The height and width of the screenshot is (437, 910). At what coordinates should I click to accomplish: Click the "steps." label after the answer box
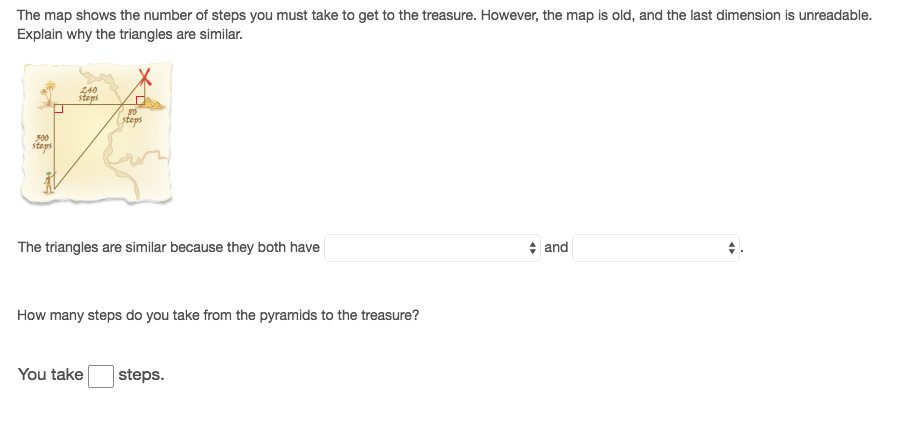[x=141, y=375]
